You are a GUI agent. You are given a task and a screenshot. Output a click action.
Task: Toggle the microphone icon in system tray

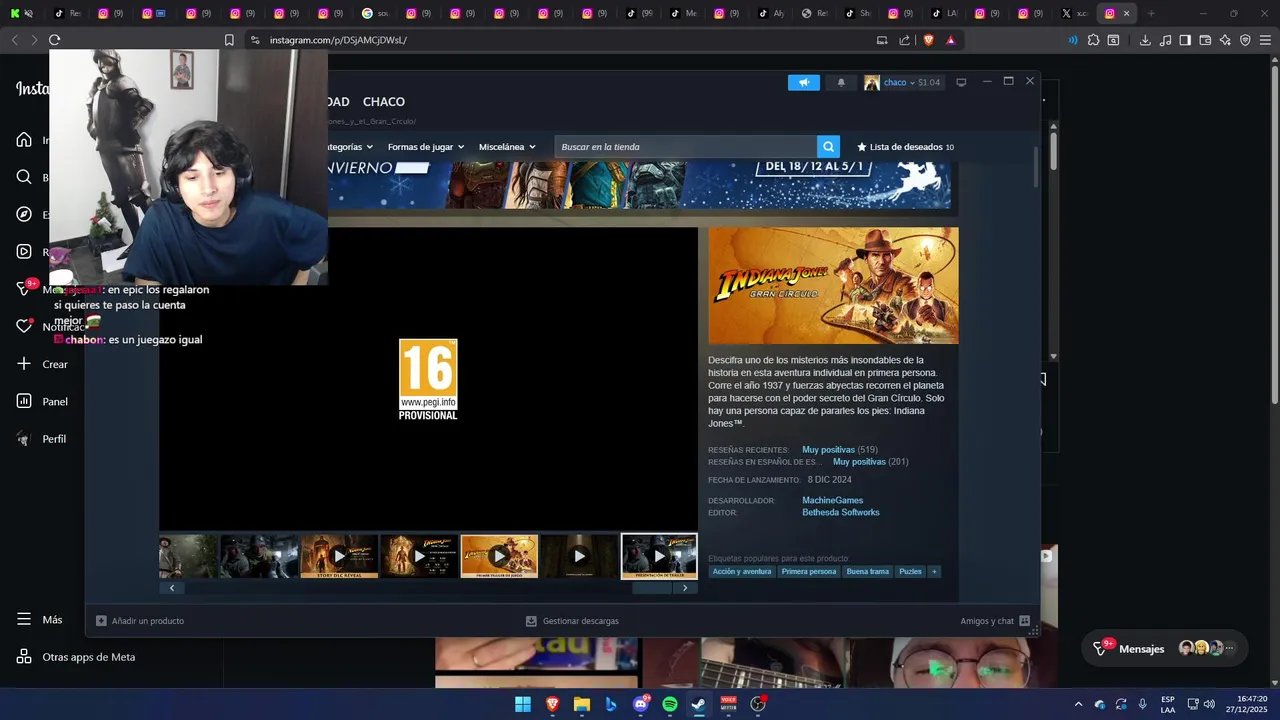tap(1142, 704)
